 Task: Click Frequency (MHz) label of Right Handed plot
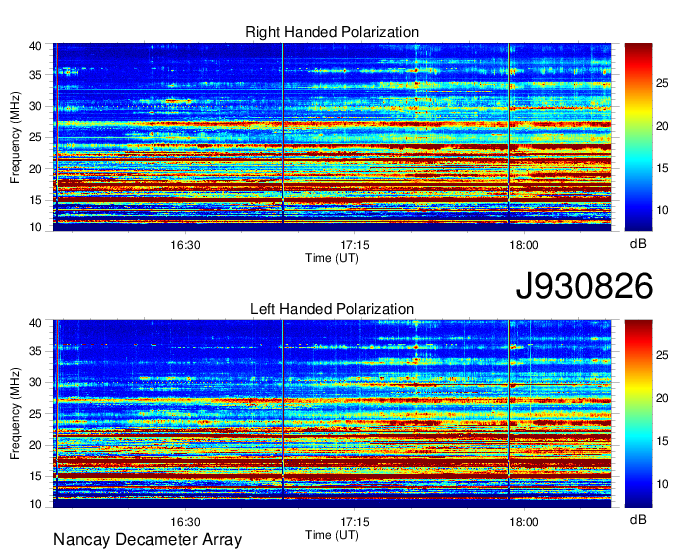coord(15,137)
